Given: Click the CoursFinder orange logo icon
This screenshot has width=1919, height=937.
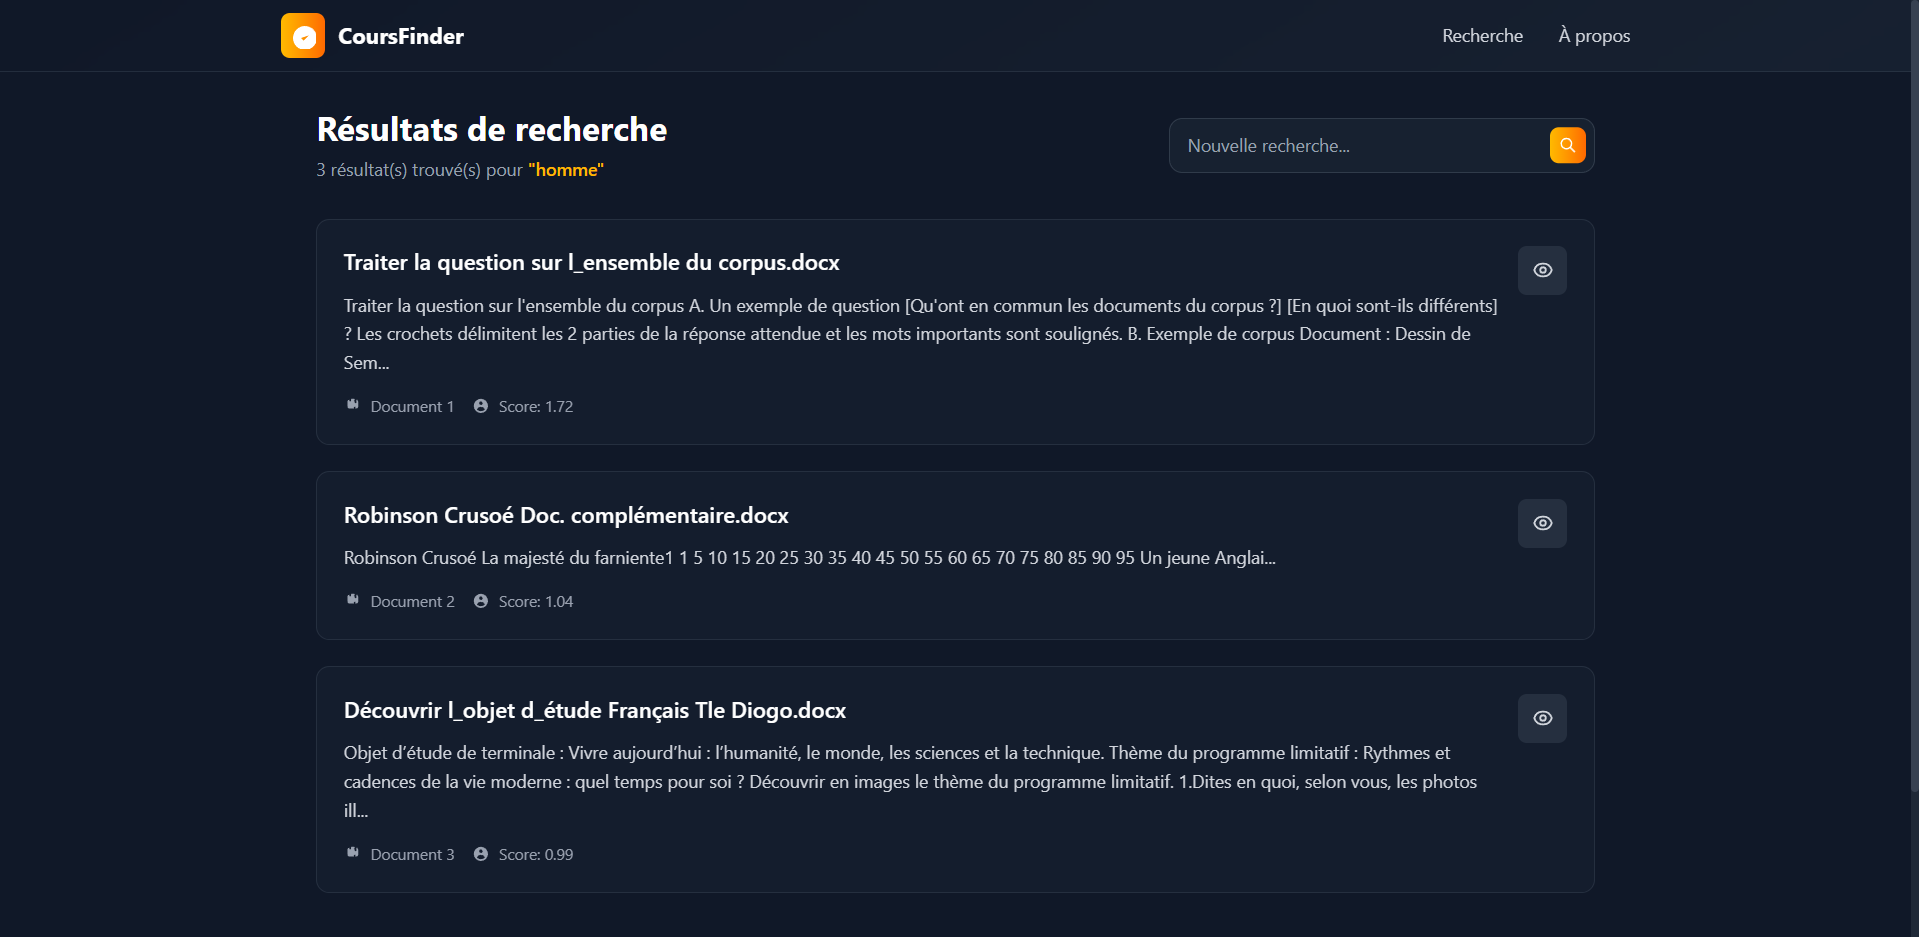Looking at the screenshot, I should 303,36.
